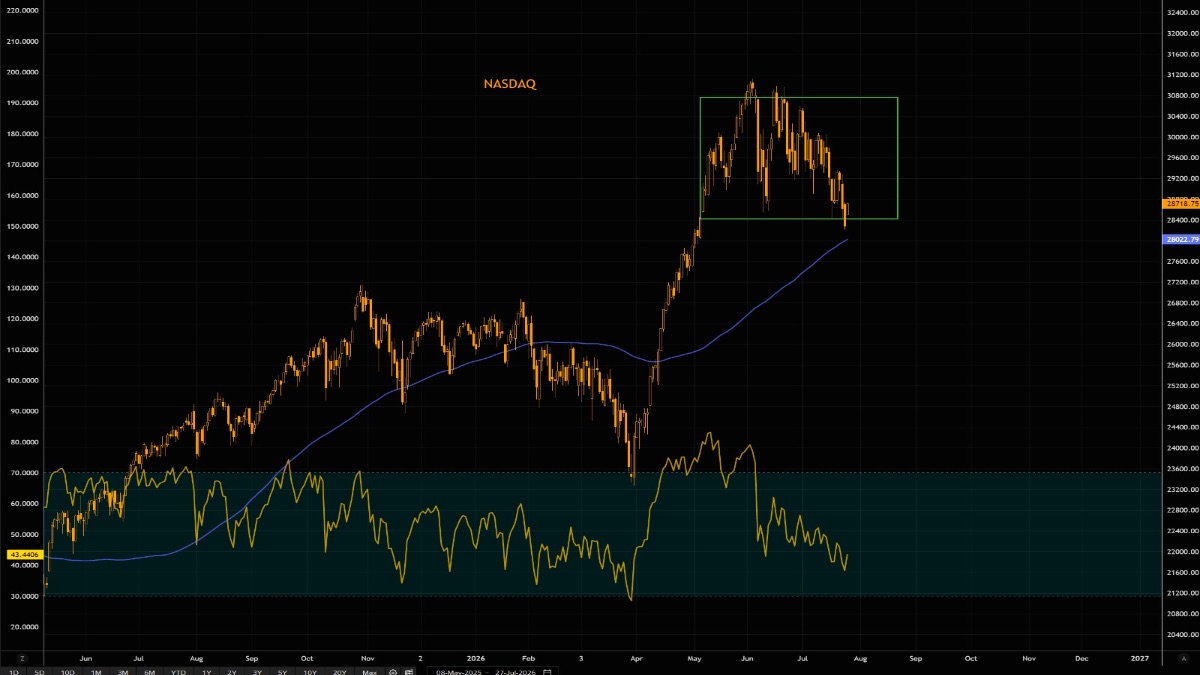Open the calendar date picker icon

(x=547, y=672)
